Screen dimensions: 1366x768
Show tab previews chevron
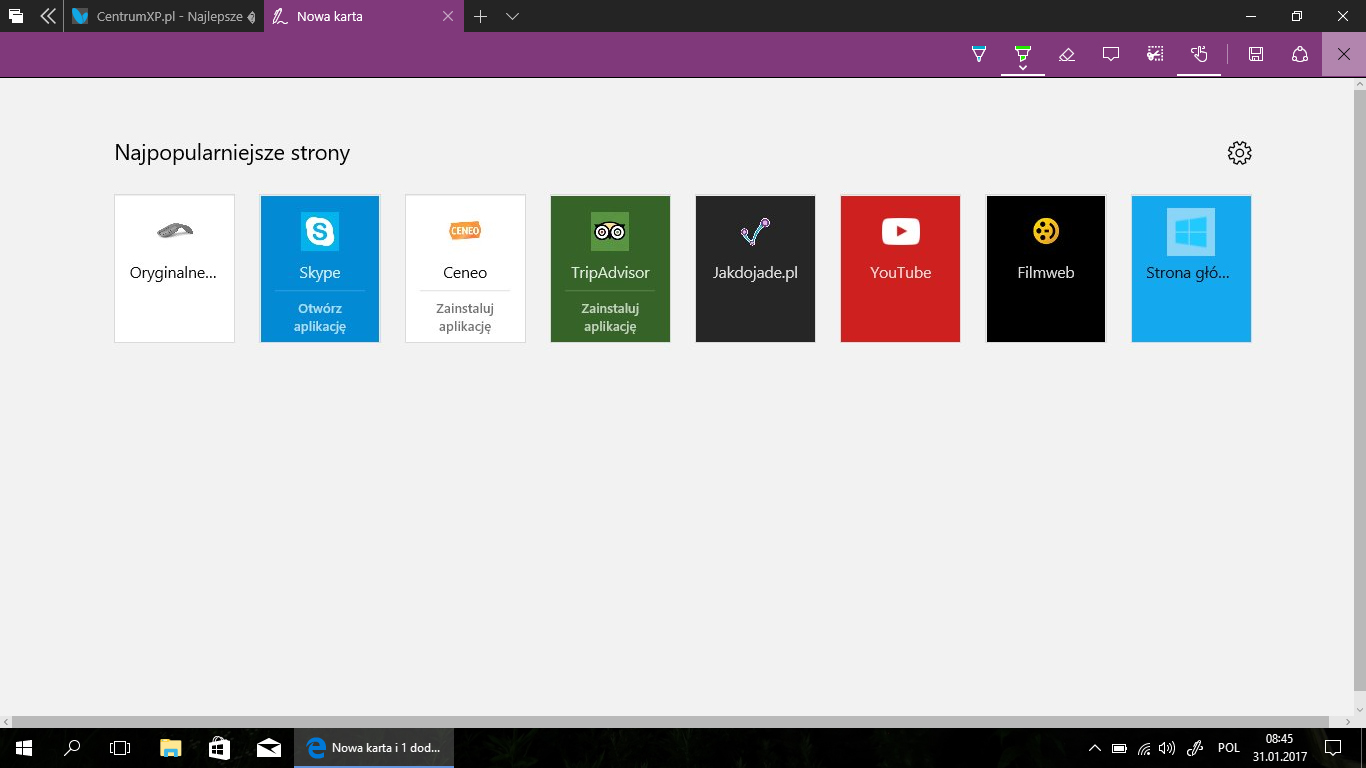(x=512, y=17)
